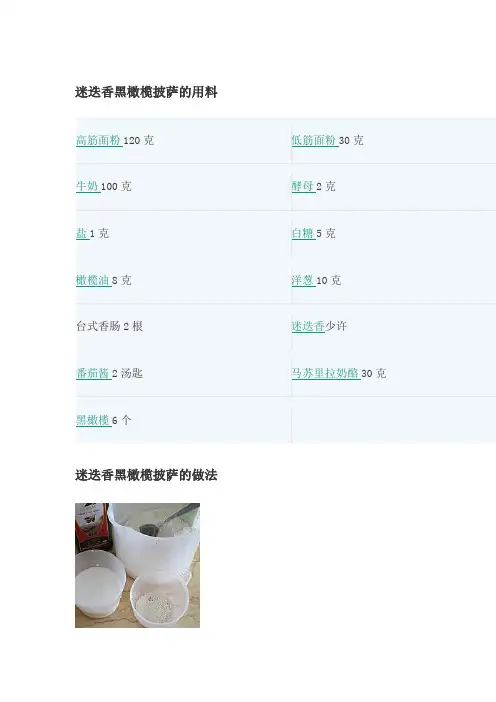Click the 牛奶 link
Image resolution: width=496 pixels, height=702 pixels.
(x=87, y=186)
